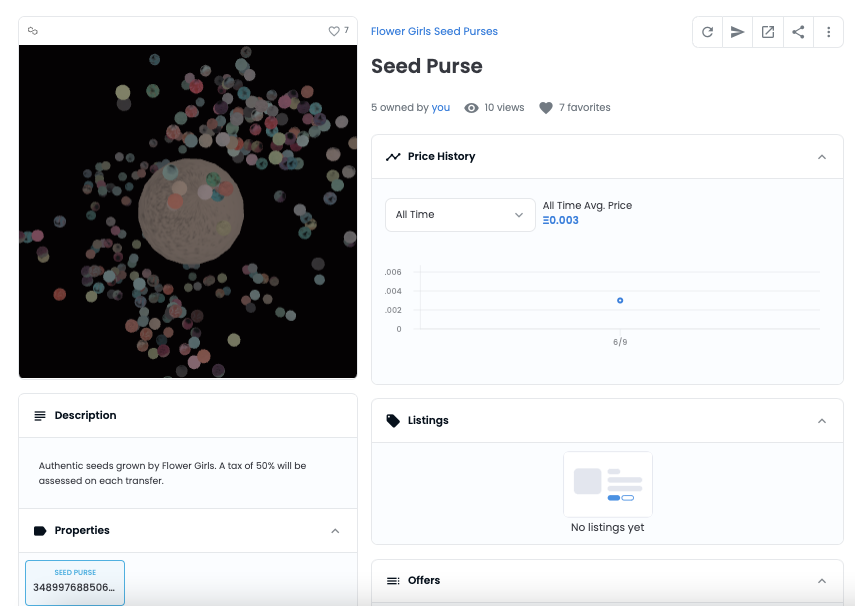Click the eye views icon
The image size is (855, 606).
(471, 108)
